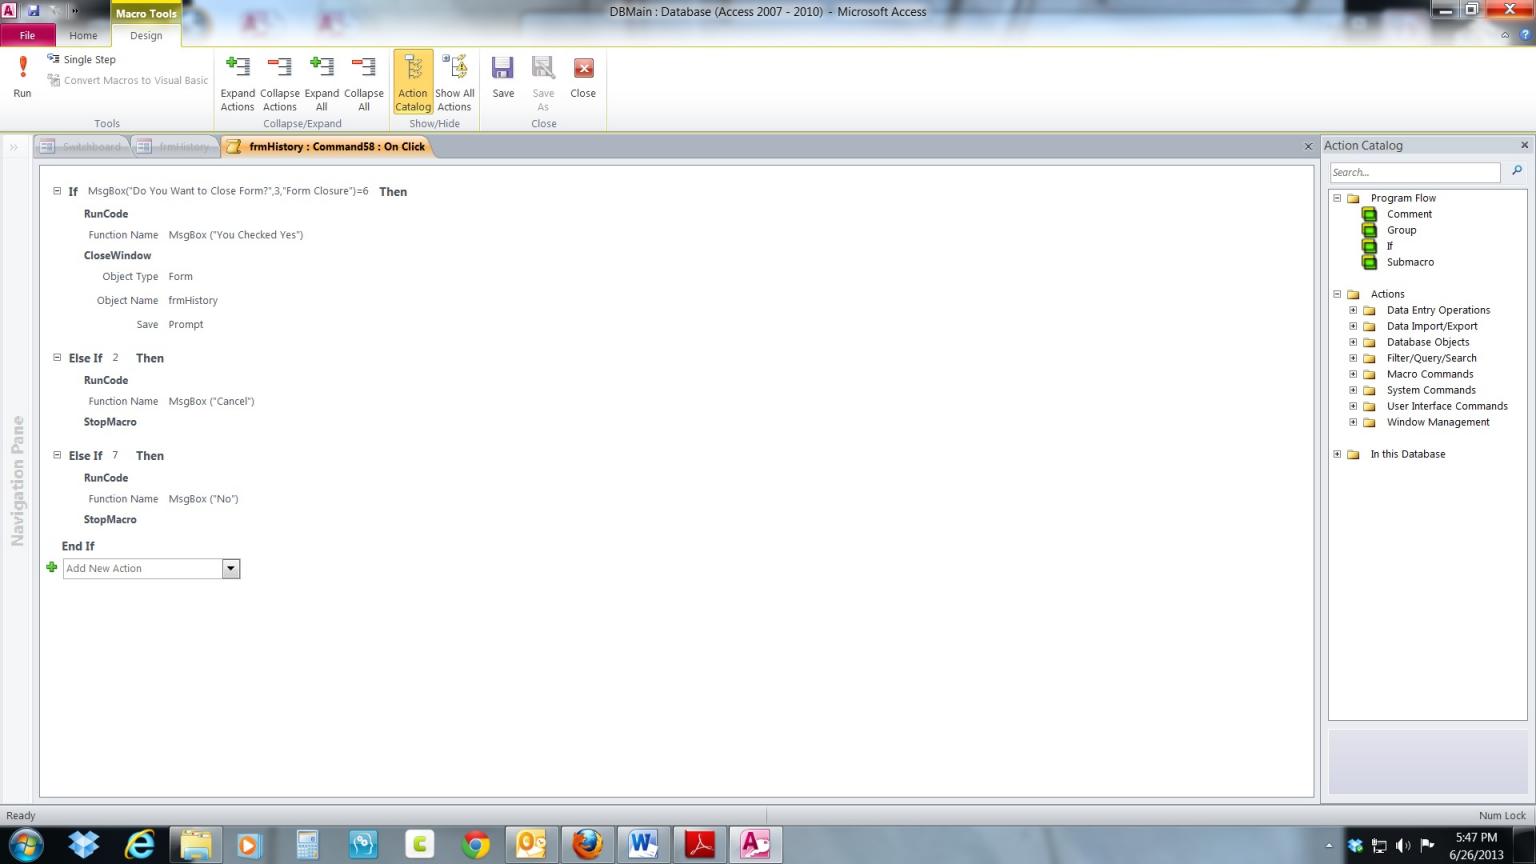The image size is (1536, 864).
Task: Collapse the If MsgBox block
Action: click(x=57, y=190)
